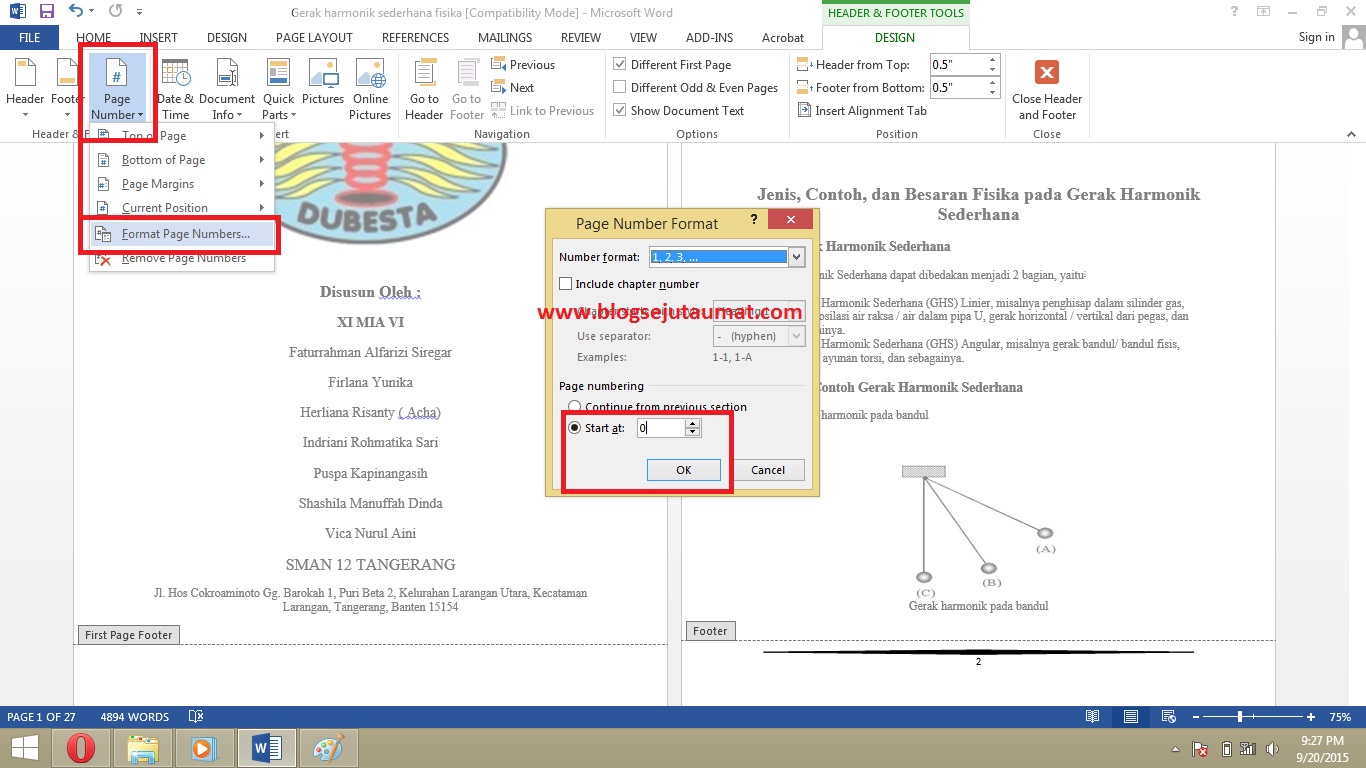This screenshot has width=1366, height=768.
Task: Confirm dialog with OK button
Action: tap(683, 470)
